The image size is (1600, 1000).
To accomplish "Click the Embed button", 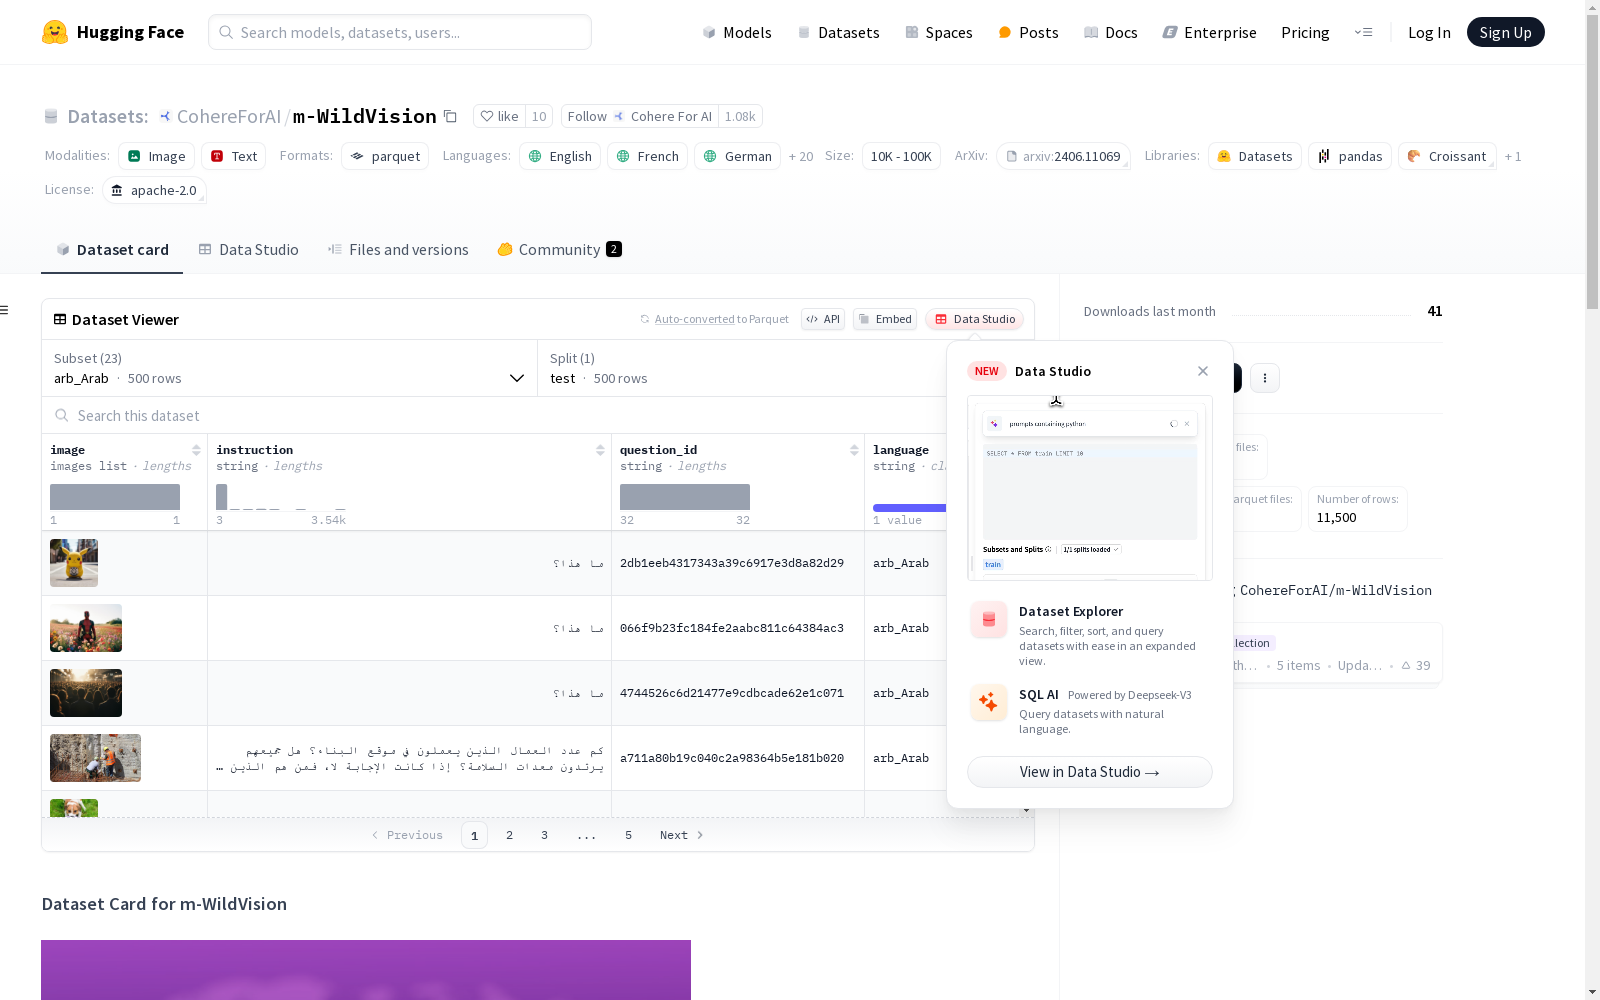I will 885,319.
